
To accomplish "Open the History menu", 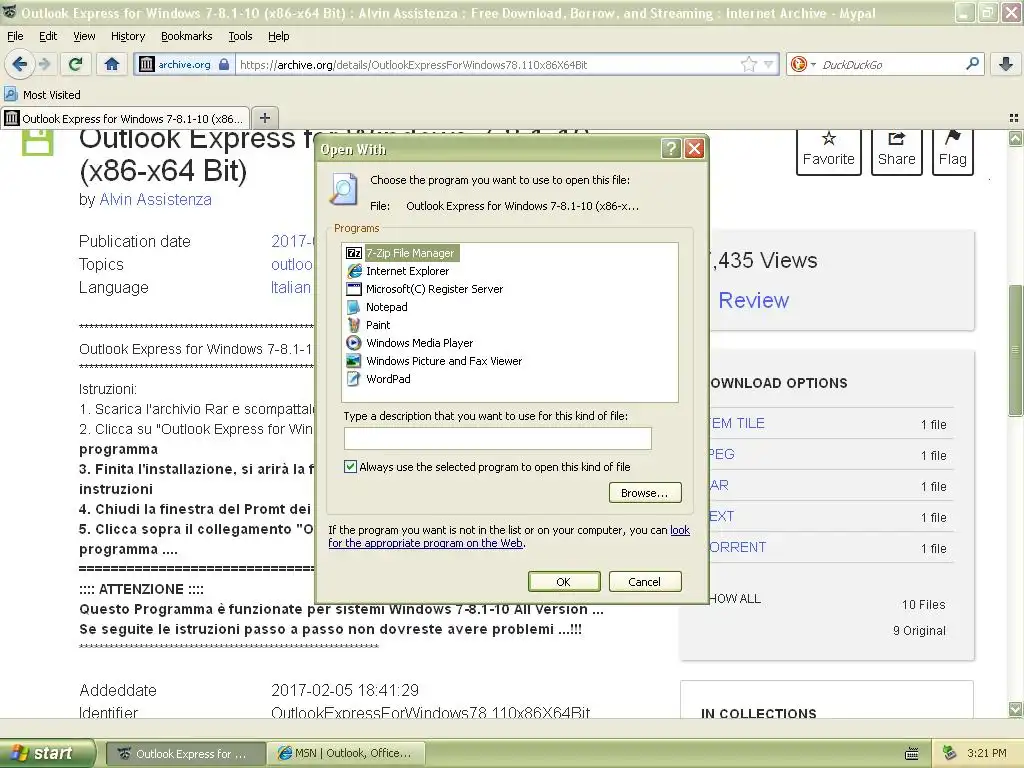I will [127, 36].
